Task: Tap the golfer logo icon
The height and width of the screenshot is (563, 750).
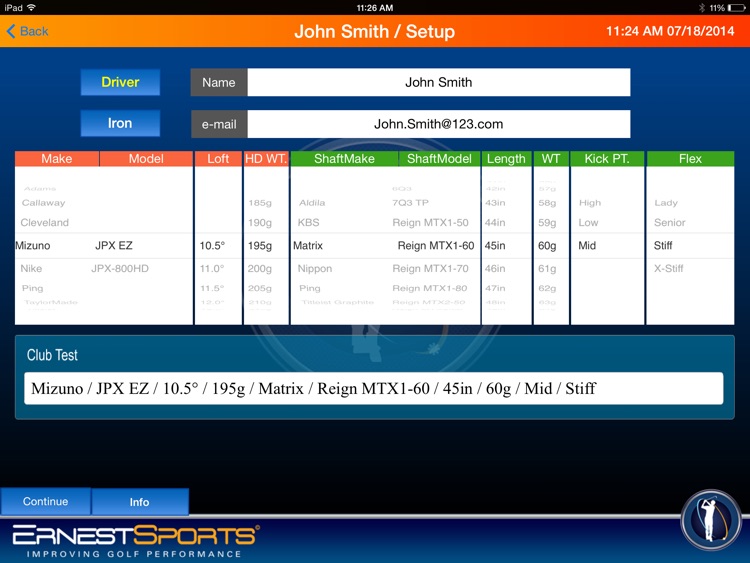Action: pyautogui.click(x=711, y=520)
